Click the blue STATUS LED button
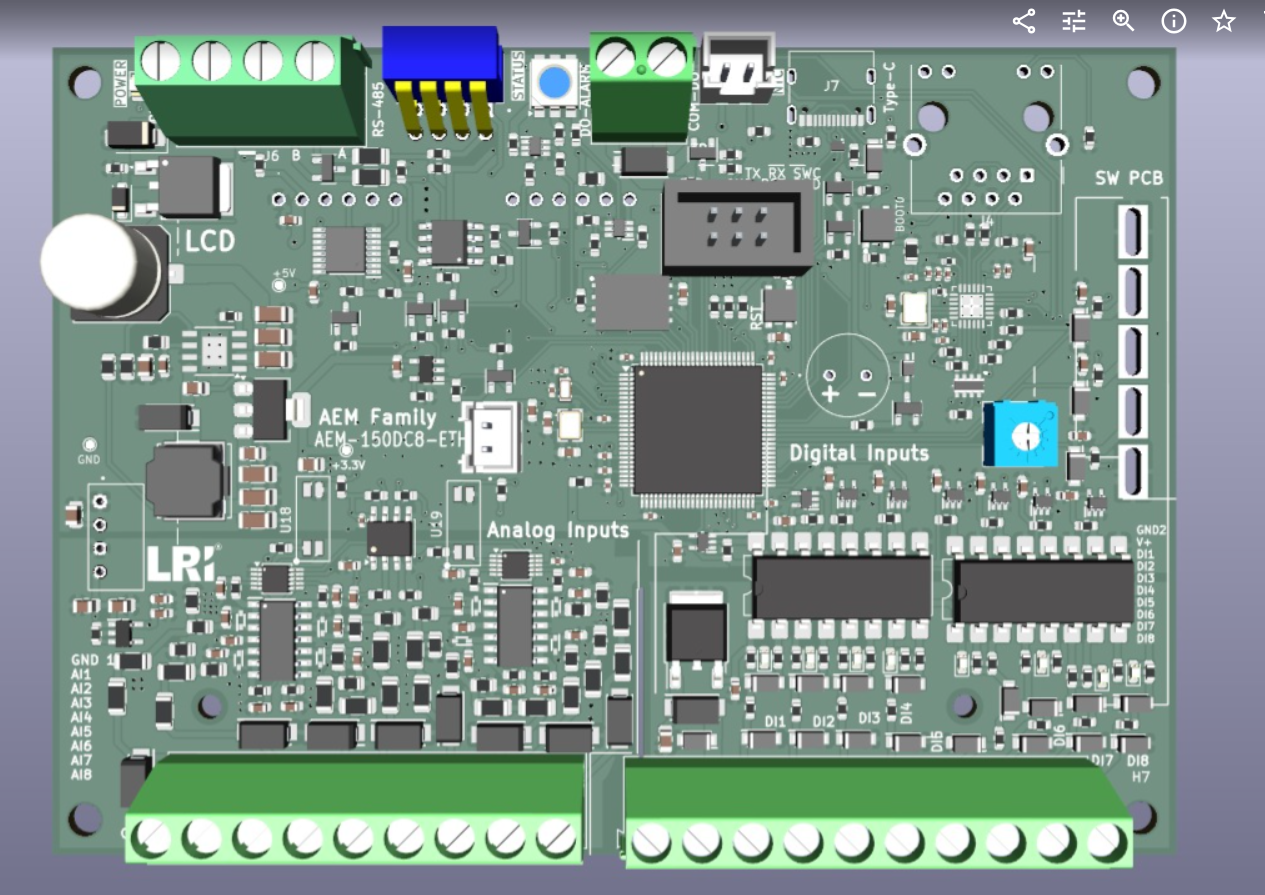This screenshot has width=1265, height=895. click(x=553, y=82)
